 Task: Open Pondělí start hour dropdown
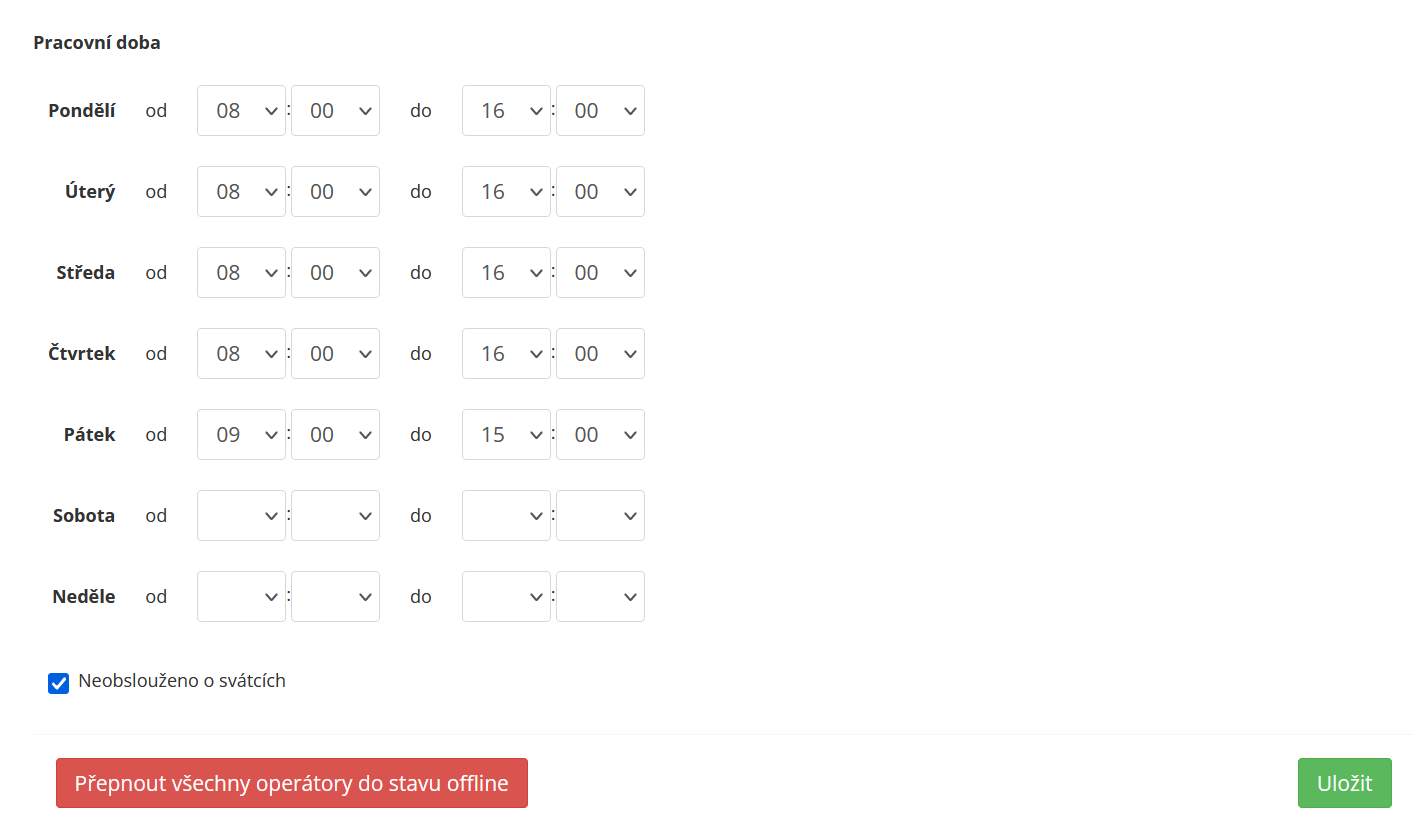tap(241, 111)
